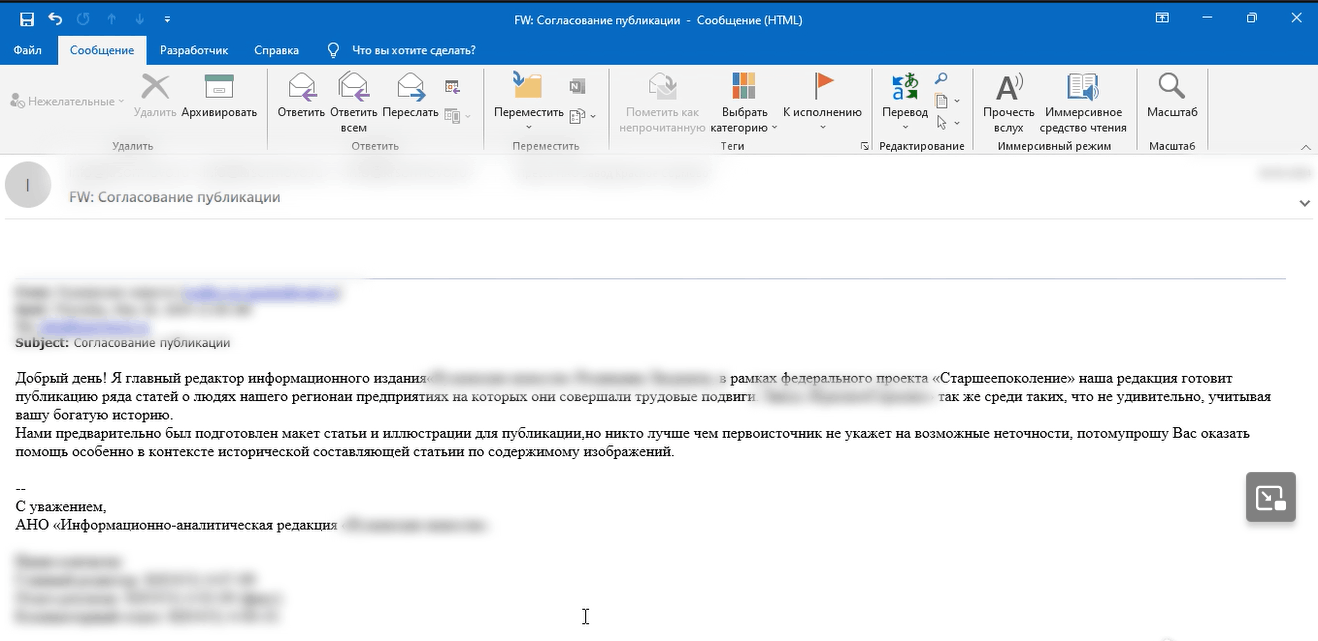
Task: Undo using the title bar arrow
Action: [55, 19]
